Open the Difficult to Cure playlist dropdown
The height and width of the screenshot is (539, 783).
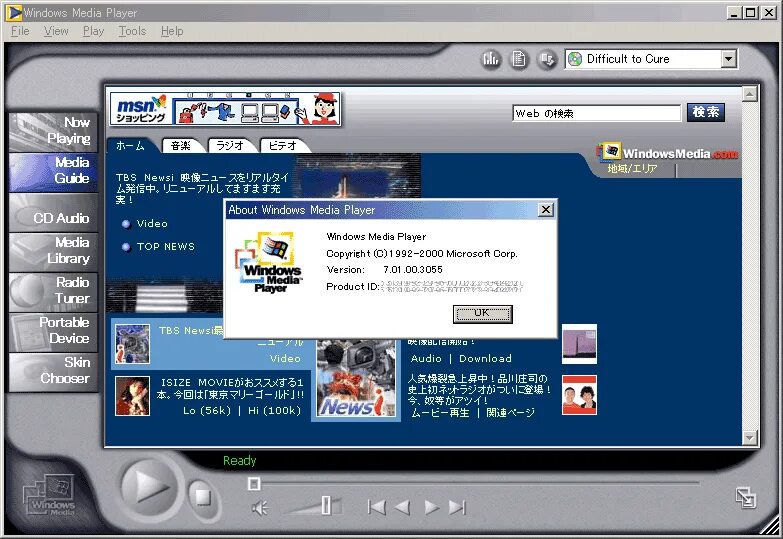coord(729,59)
